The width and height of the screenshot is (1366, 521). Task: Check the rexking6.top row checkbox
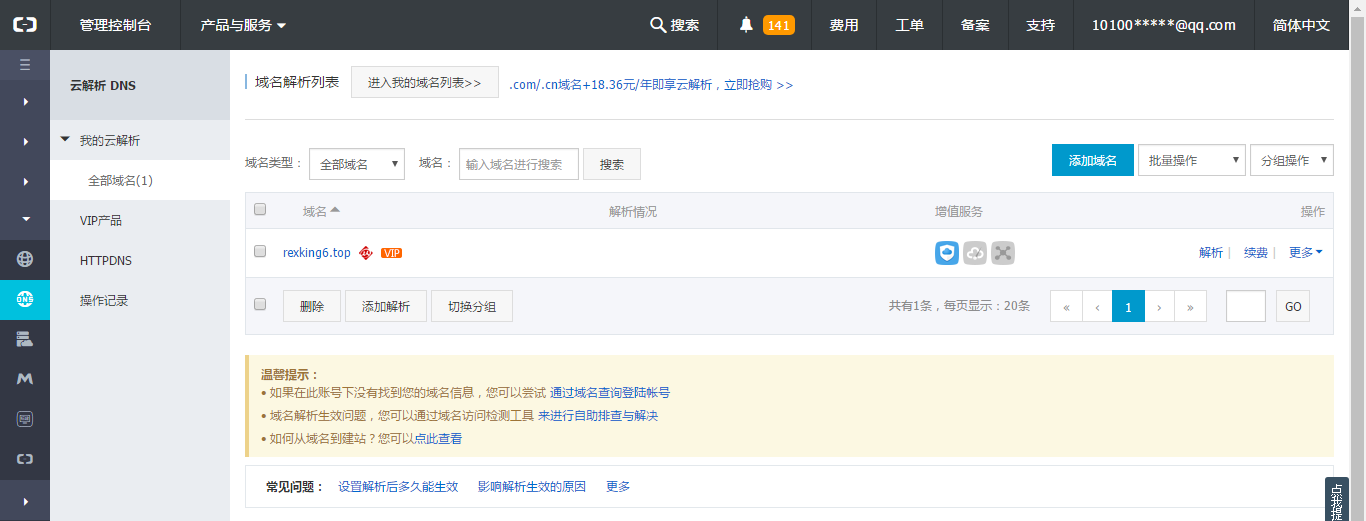(260, 251)
